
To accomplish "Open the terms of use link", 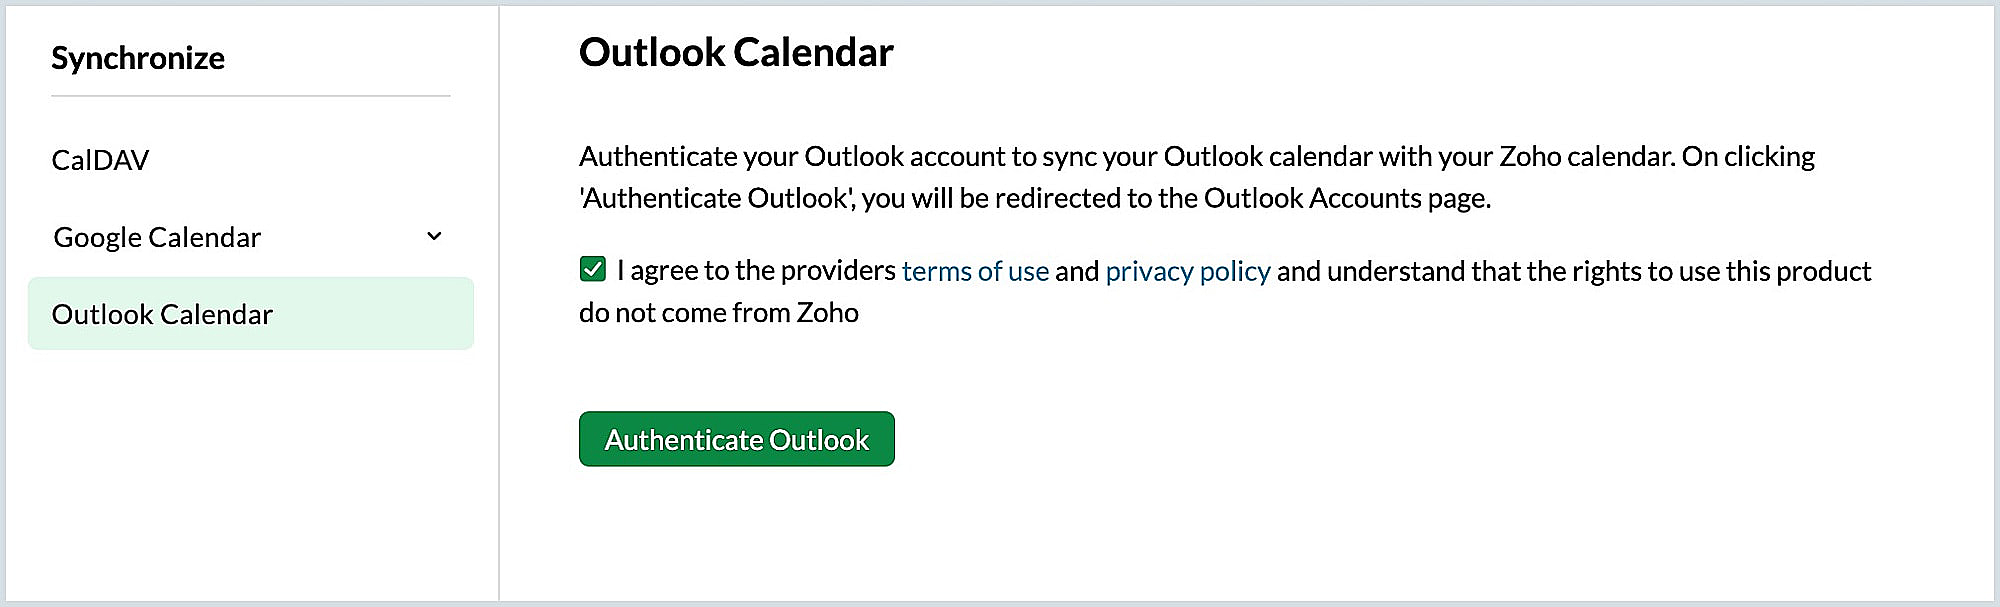I will [975, 271].
